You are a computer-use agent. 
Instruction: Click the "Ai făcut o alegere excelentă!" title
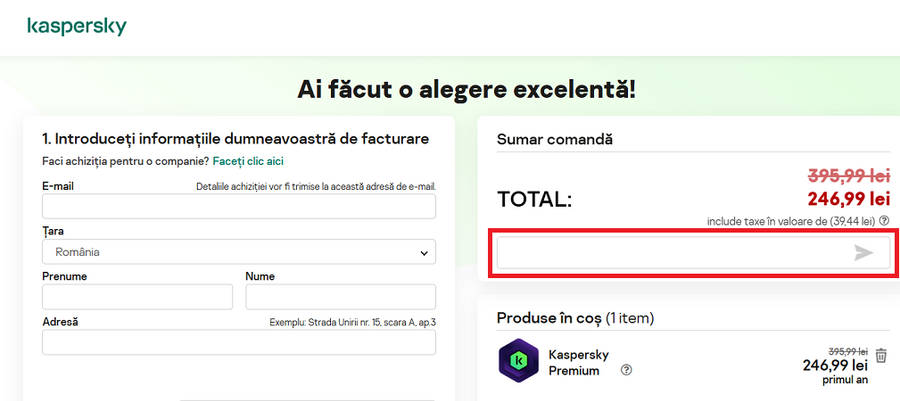tap(466, 90)
